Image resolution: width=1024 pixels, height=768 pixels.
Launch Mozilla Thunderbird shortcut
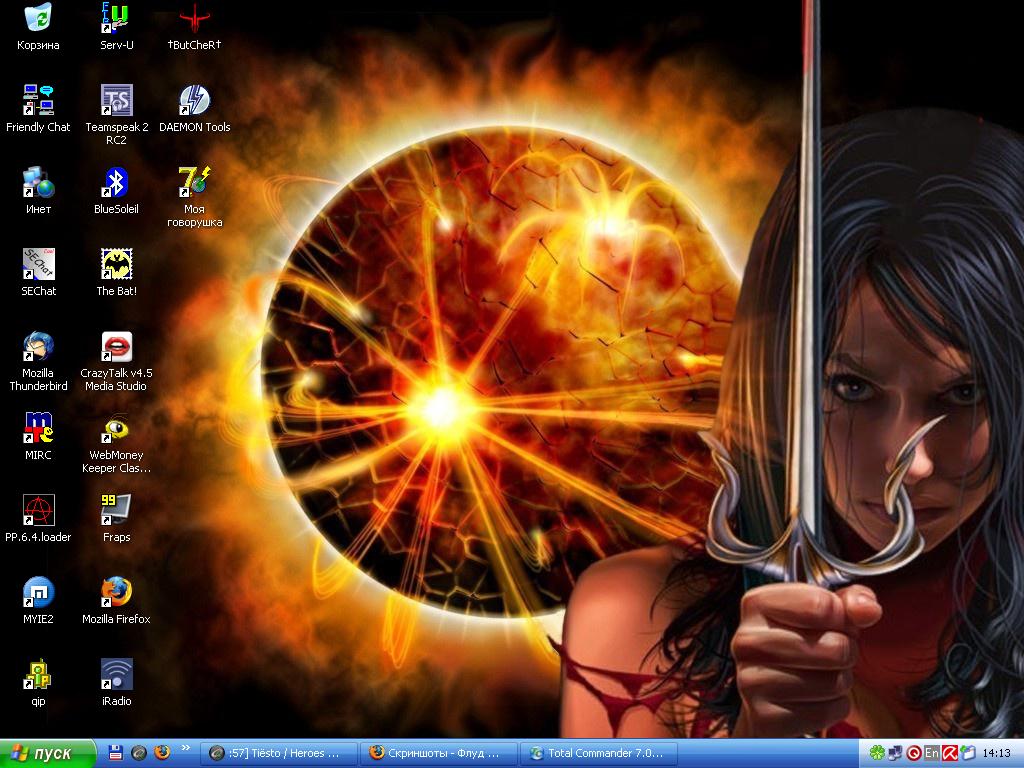pos(38,362)
